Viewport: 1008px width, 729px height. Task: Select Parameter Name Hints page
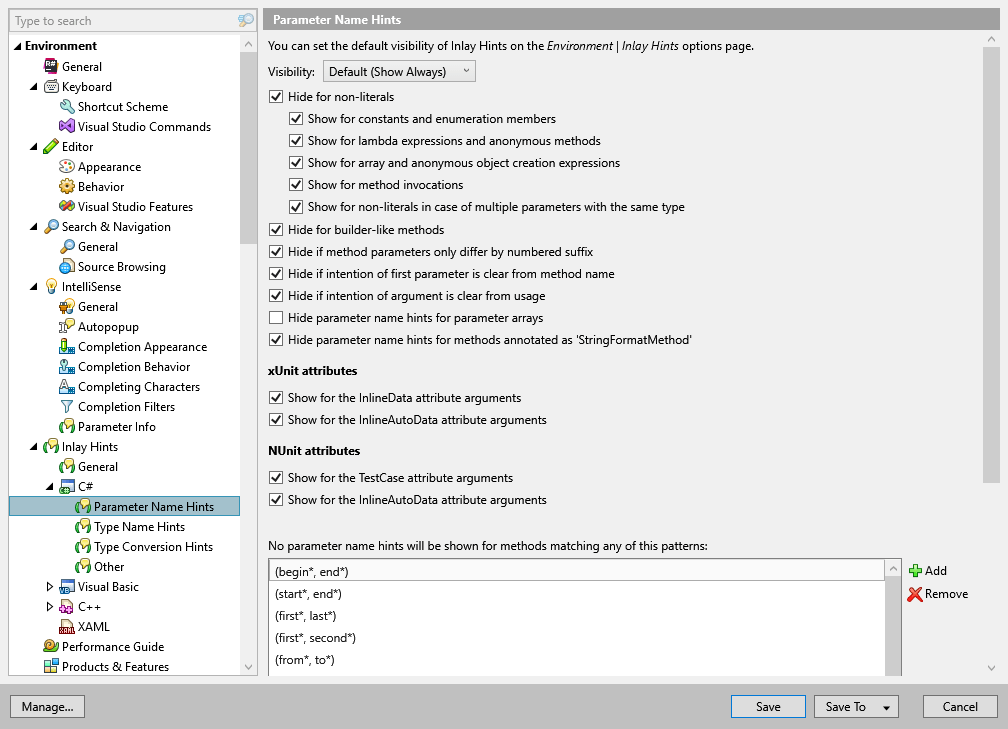[x=125, y=507]
